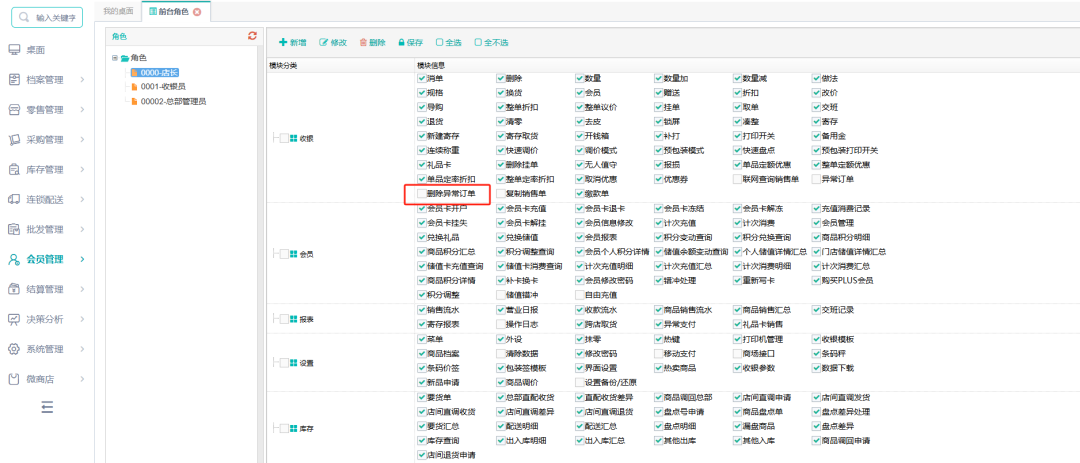Viewport: 1080px width, 463px height.
Task: Click the 会员管理 person icon
Action: click(x=14, y=259)
